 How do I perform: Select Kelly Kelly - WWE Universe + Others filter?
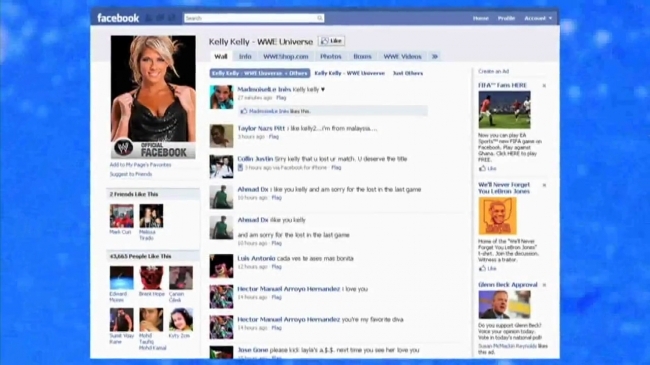click(260, 73)
